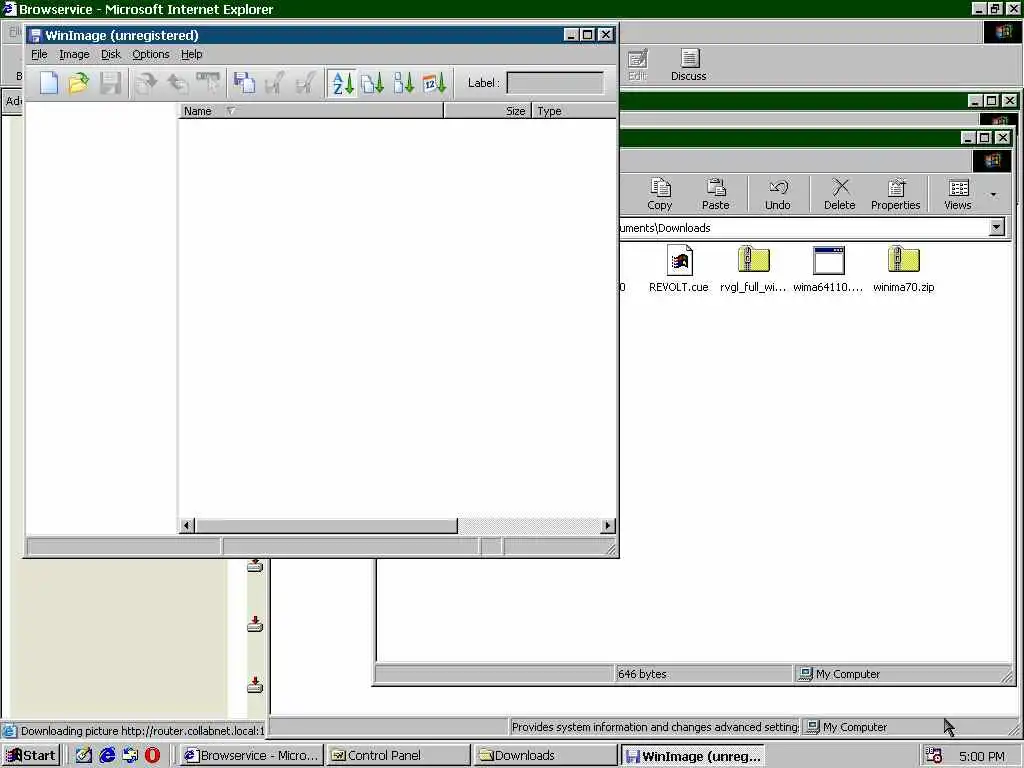Click Properties in Downloads window toolbar
Viewport: 1024px width, 768px height.
pyautogui.click(x=895, y=194)
